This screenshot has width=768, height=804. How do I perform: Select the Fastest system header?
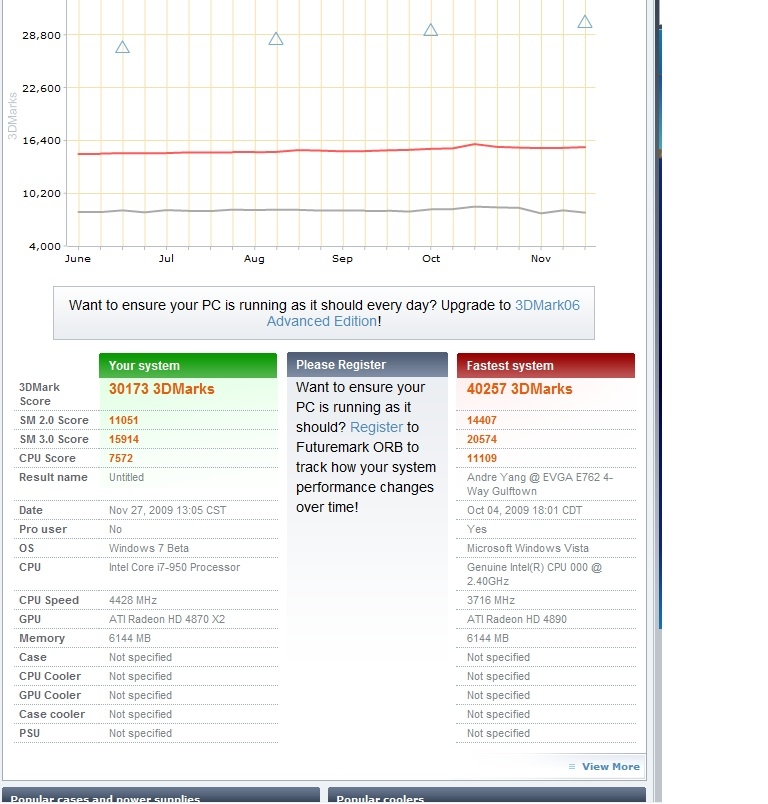coord(545,365)
